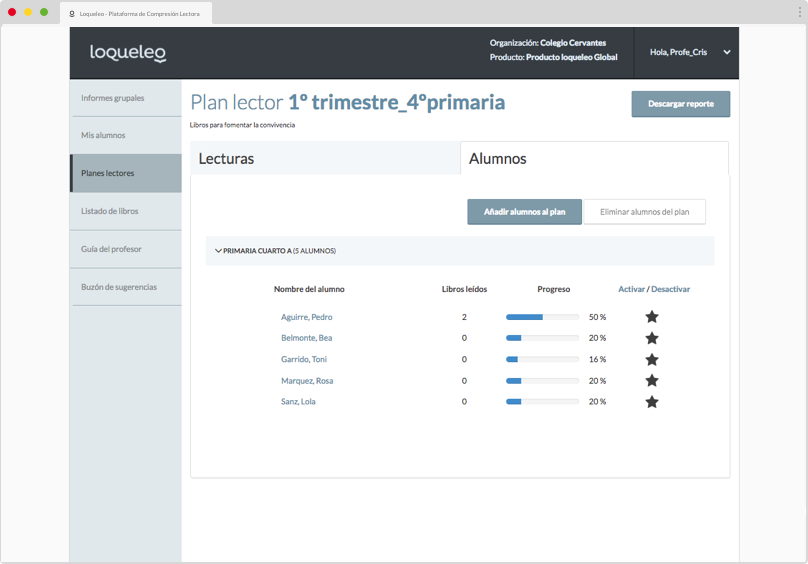The height and width of the screenshot is (564, 808).
Task: Click the Libros leídos column header
Action: click(x=464, y=289)
